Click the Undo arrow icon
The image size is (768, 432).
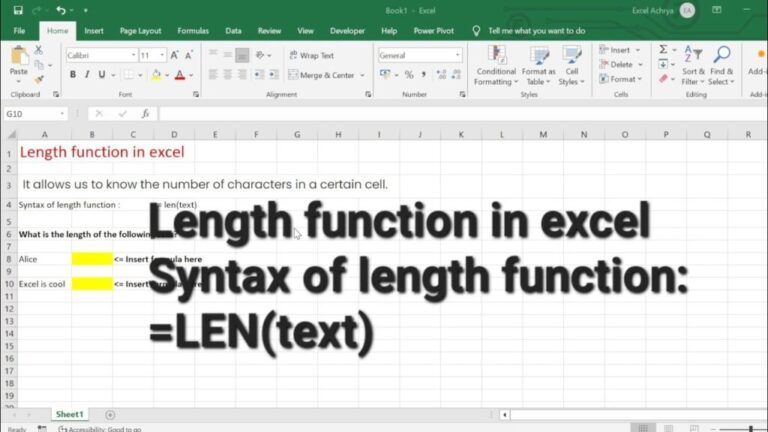coord(60,10)
